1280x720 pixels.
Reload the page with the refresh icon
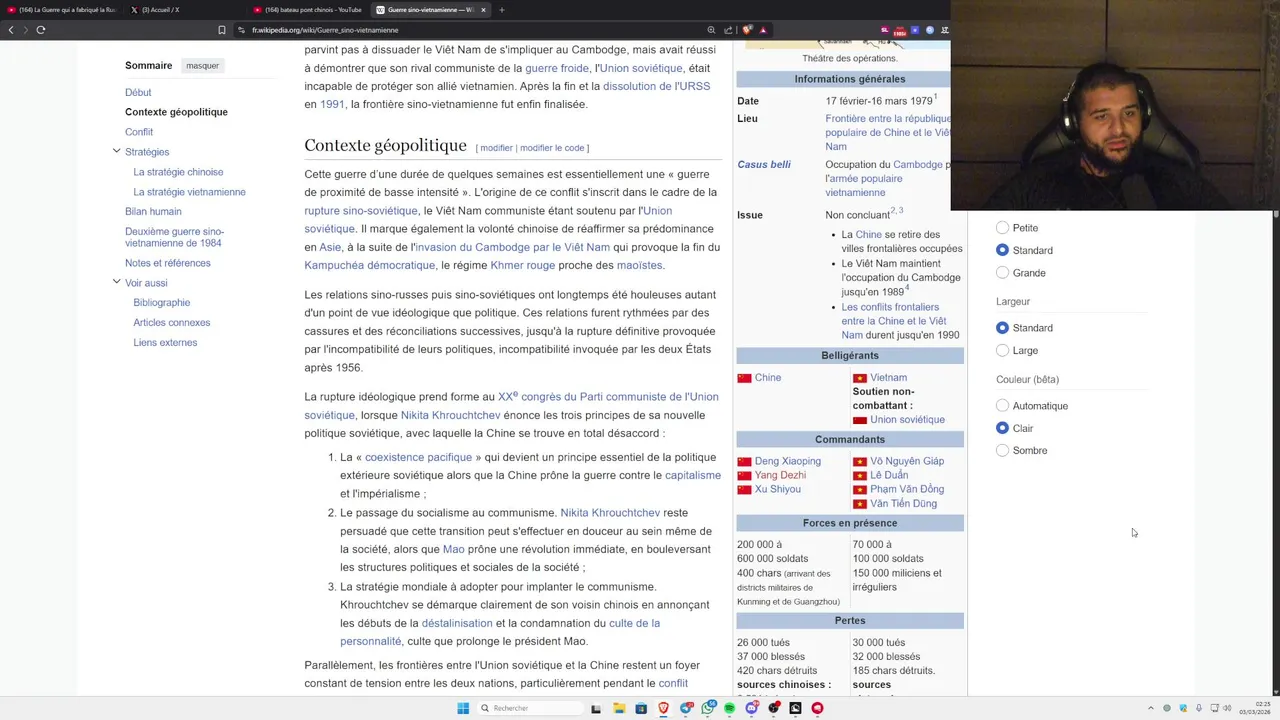pos(41,30)
